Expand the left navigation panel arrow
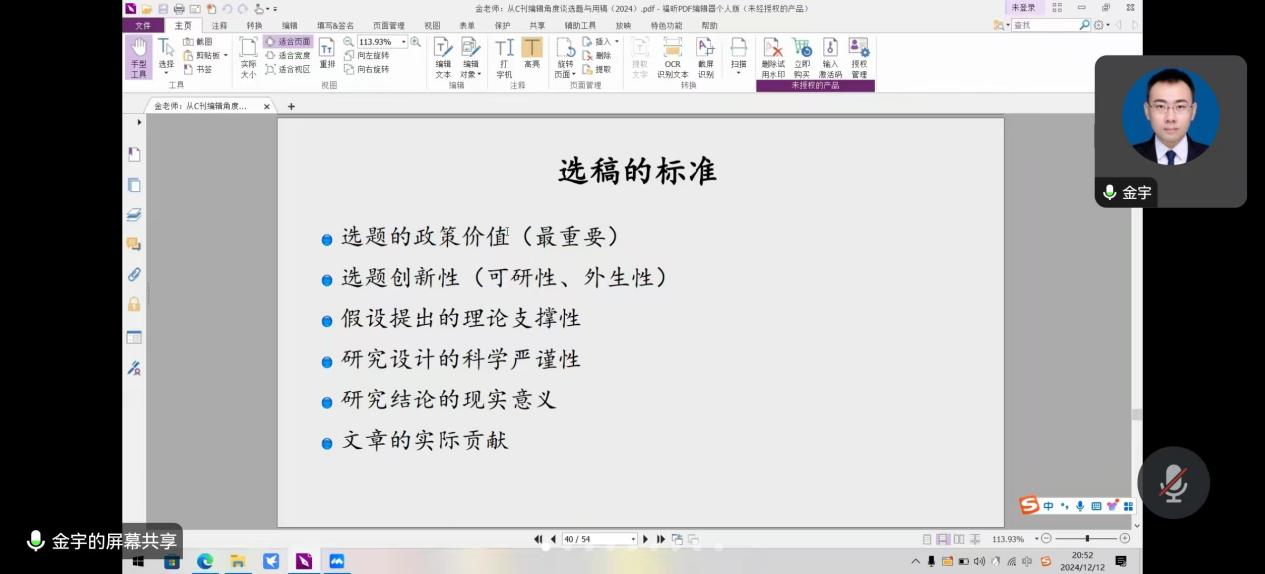 [139, 122]
